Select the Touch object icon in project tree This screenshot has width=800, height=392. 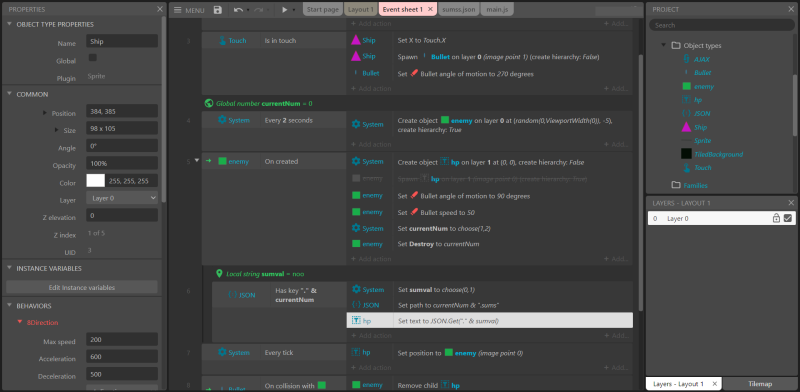(687, 167)
